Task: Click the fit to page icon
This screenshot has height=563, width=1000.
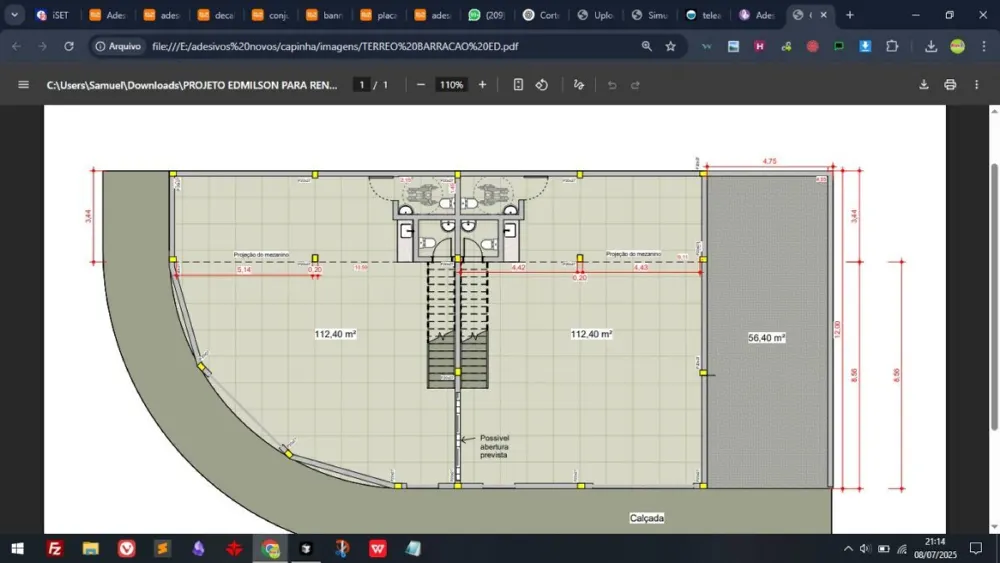Action: click(x=518, y=85)
